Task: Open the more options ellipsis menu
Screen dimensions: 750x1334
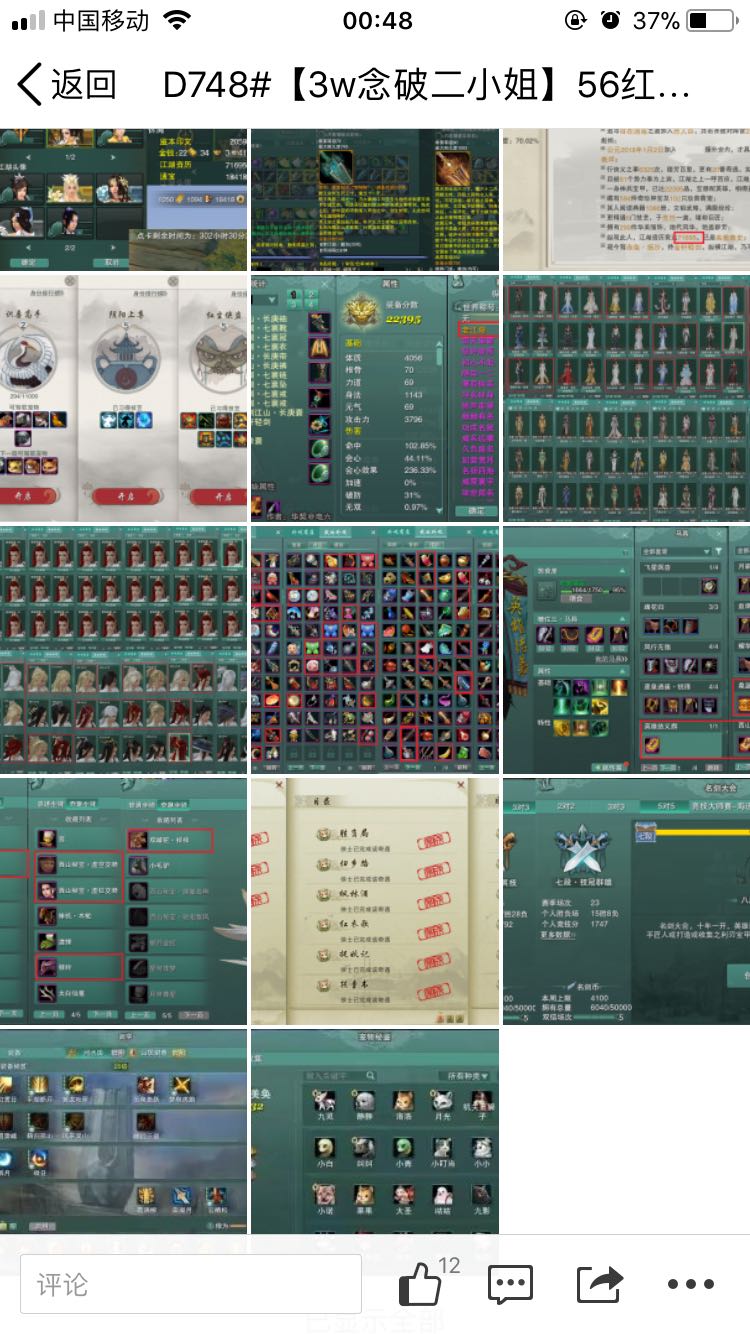Action: click(x=691, y=1285)
